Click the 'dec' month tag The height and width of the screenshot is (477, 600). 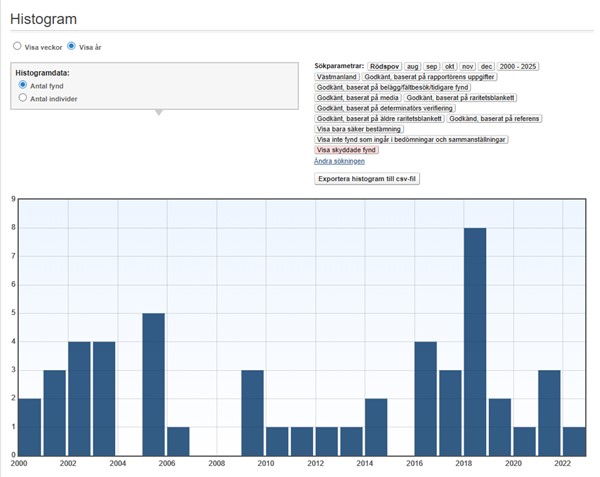[486, 66]
